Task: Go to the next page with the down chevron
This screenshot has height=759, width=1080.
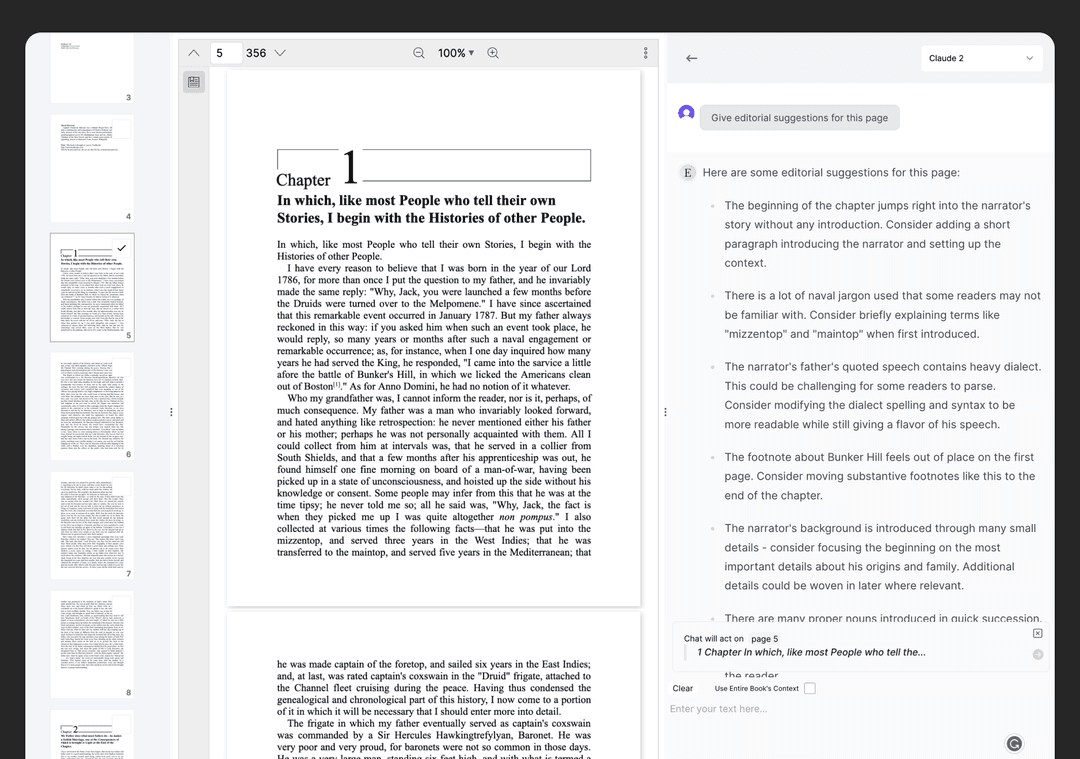Action: (x=280, y=53)
